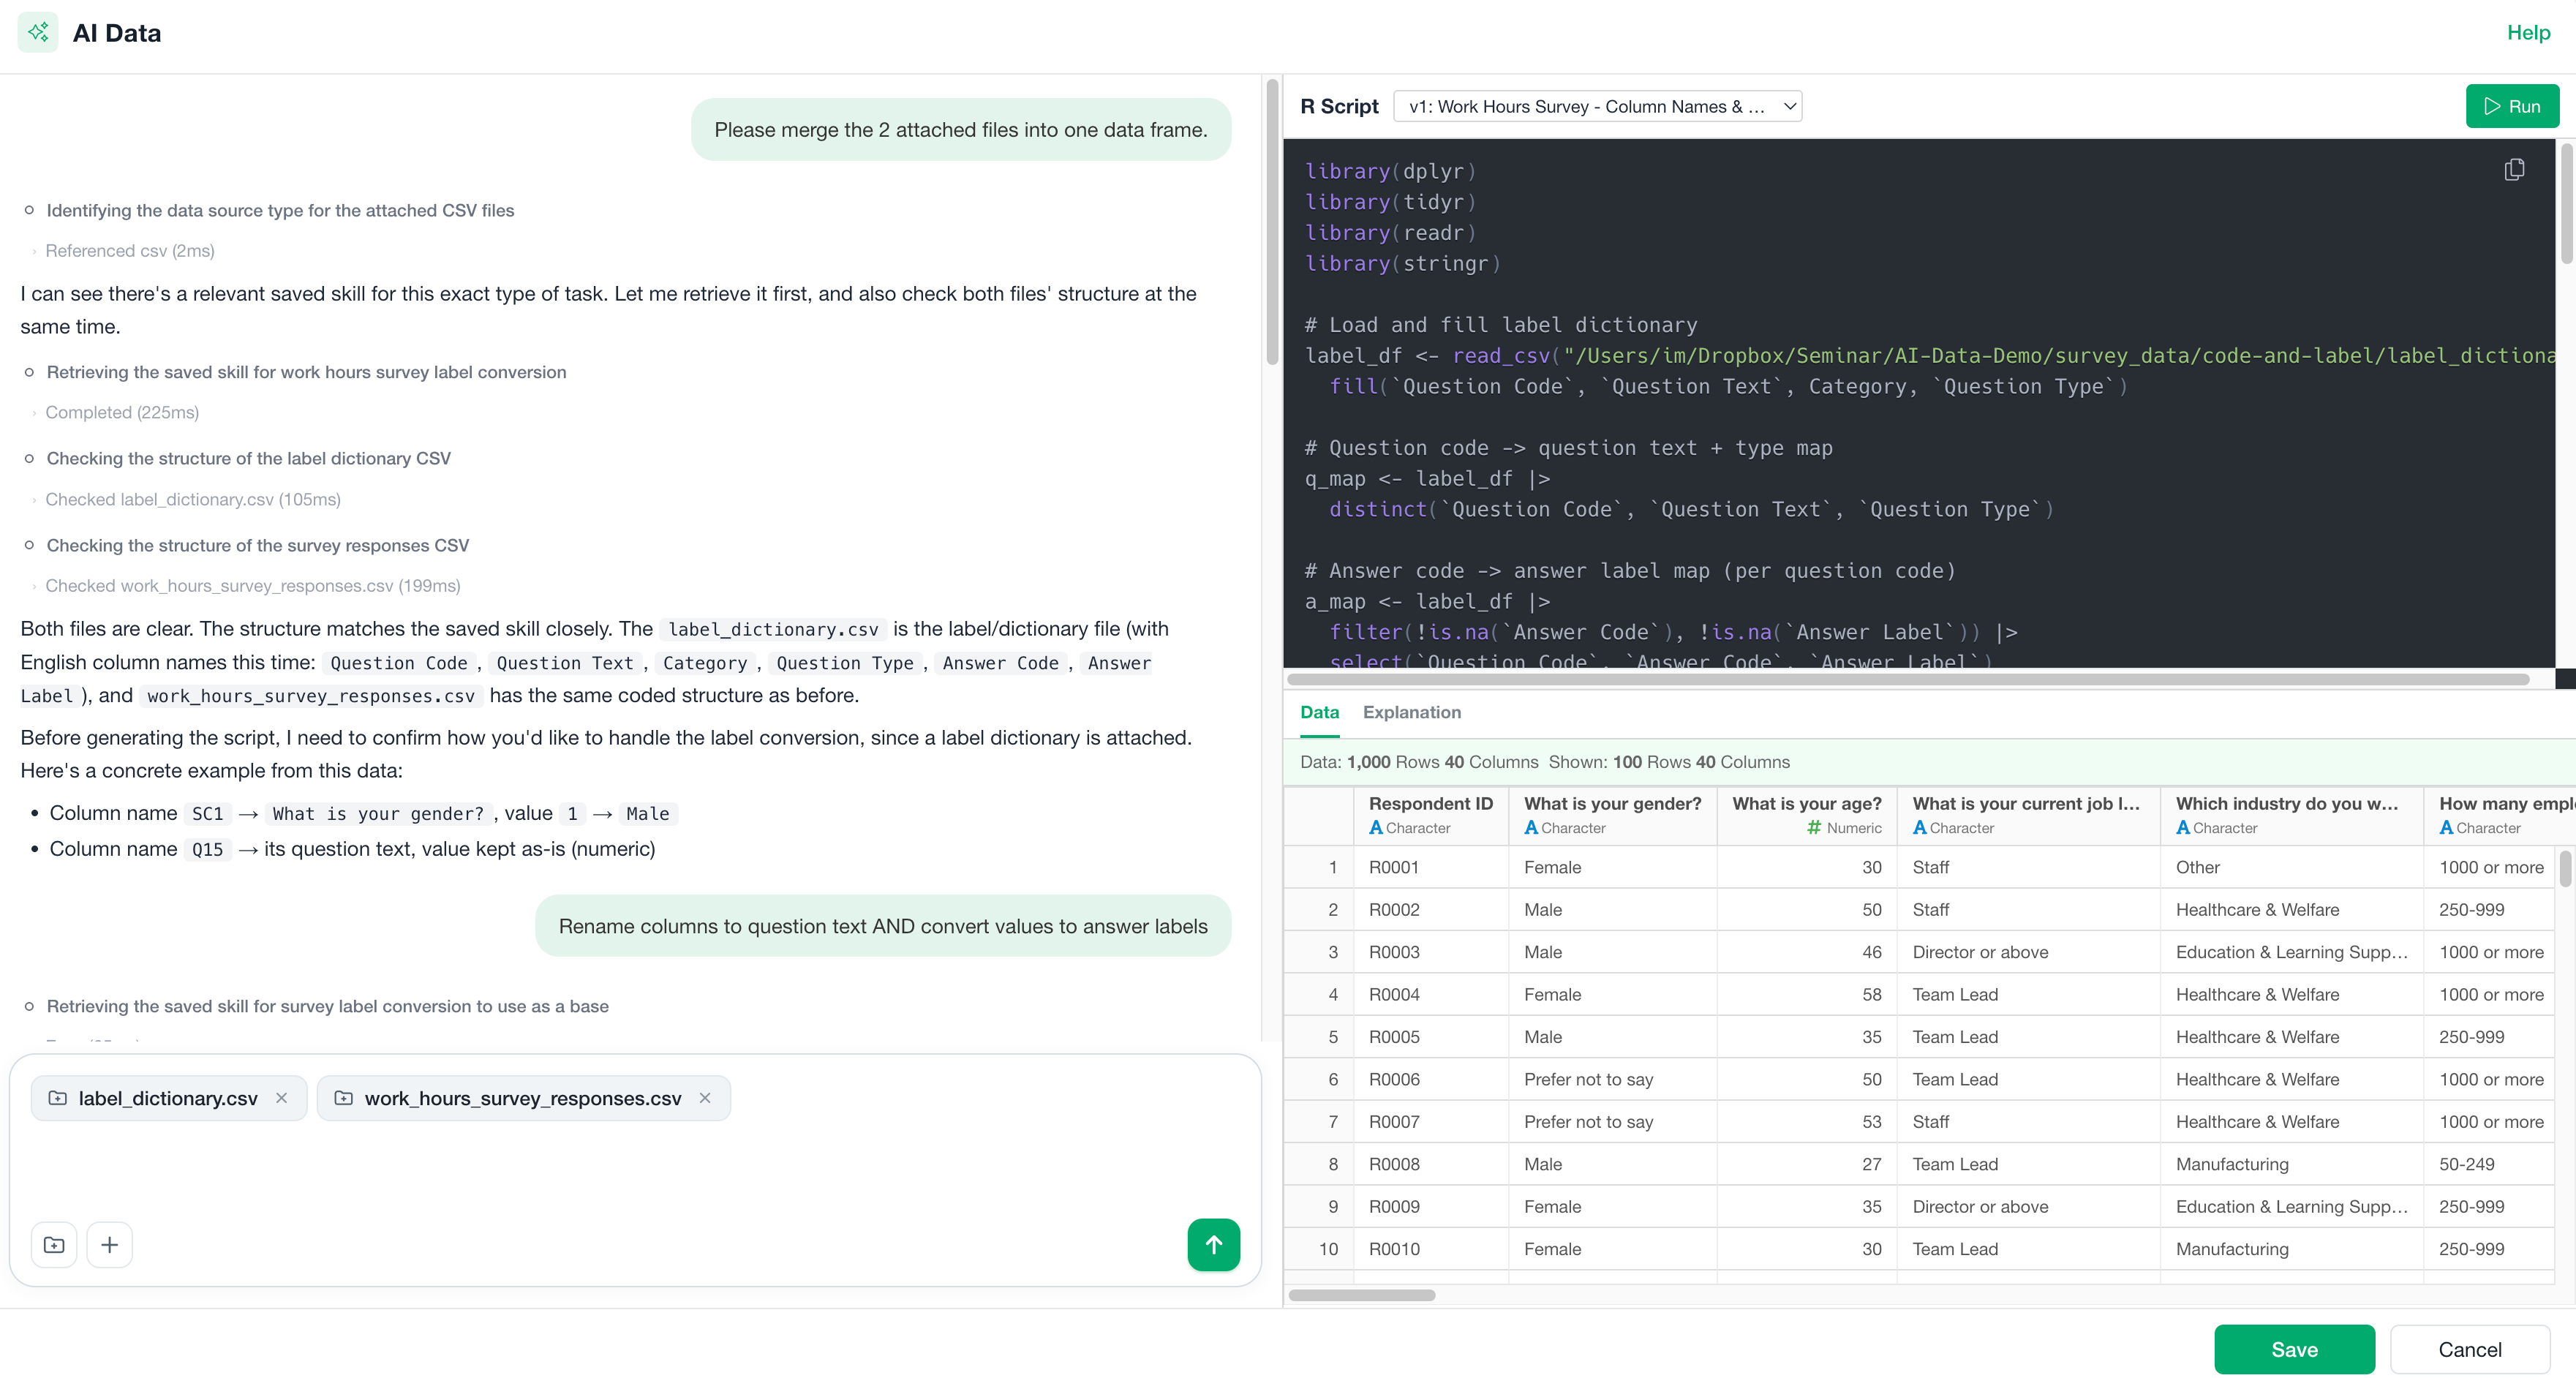2576x1378 pixels.
Task: Click the folder icon on the work_hours_survey_responses.csv chip
Action: pos(343,1097)
